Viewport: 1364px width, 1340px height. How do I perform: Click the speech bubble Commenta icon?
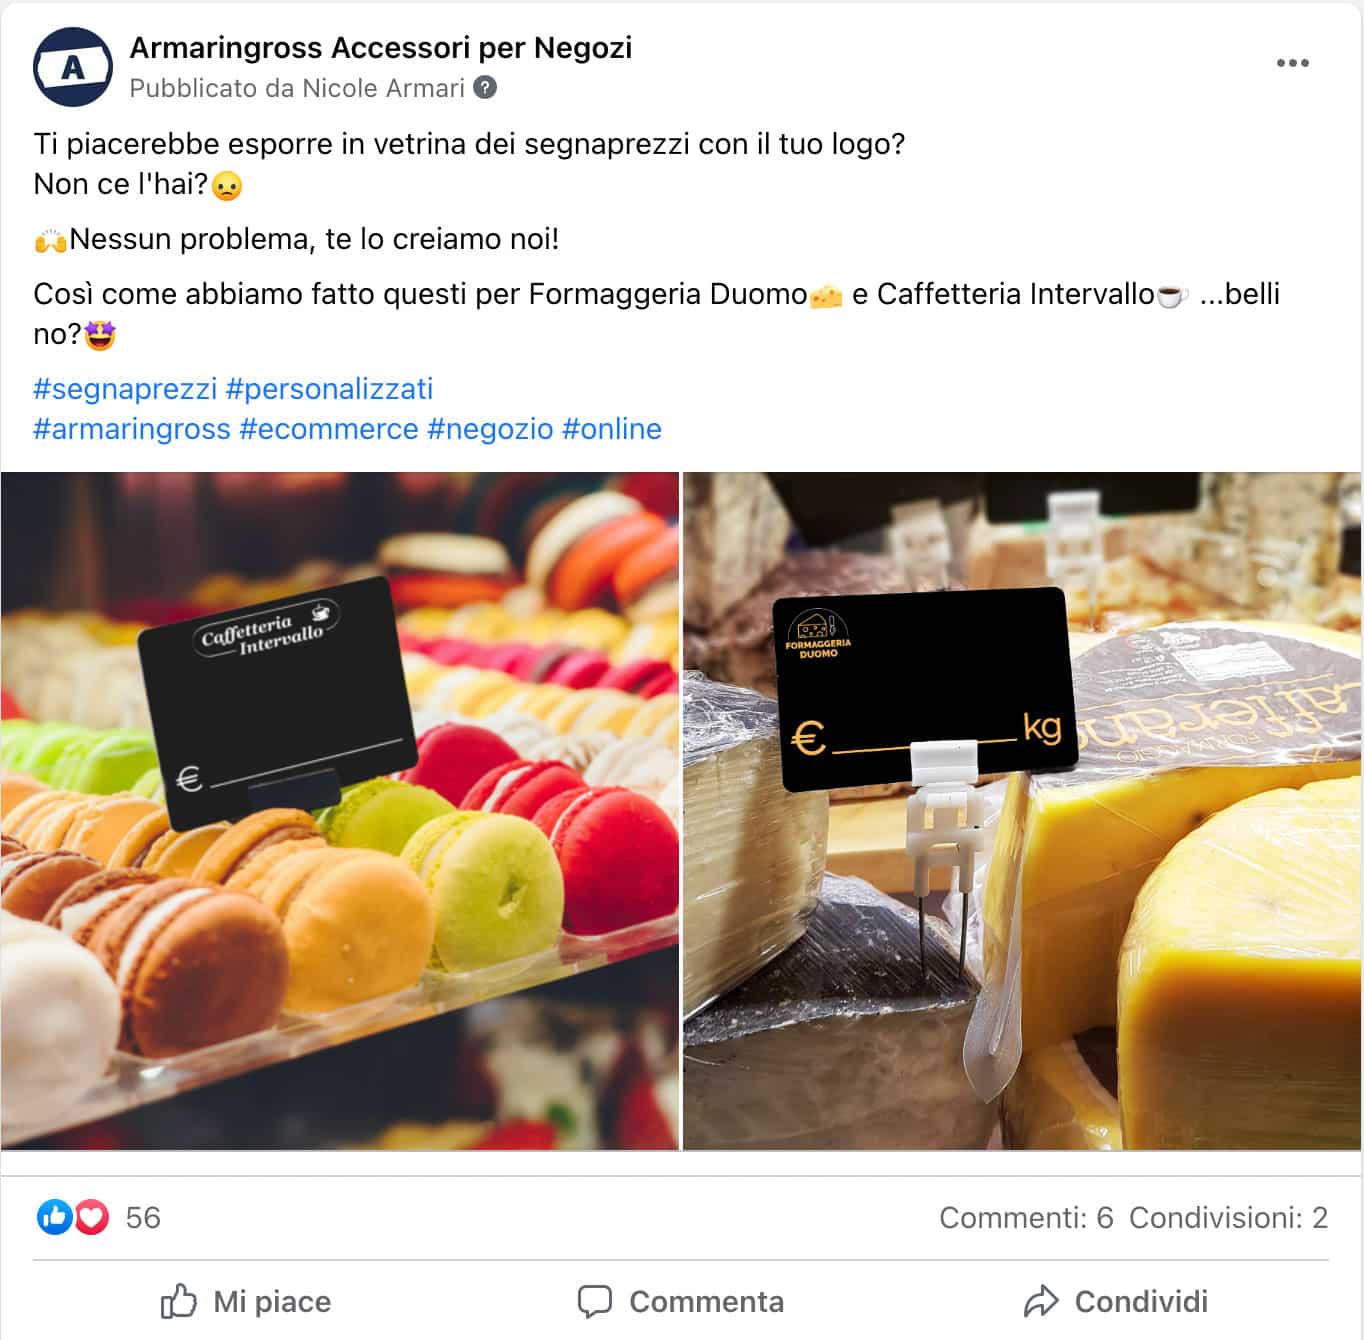pyautogui.click(x=595, y=1301)
